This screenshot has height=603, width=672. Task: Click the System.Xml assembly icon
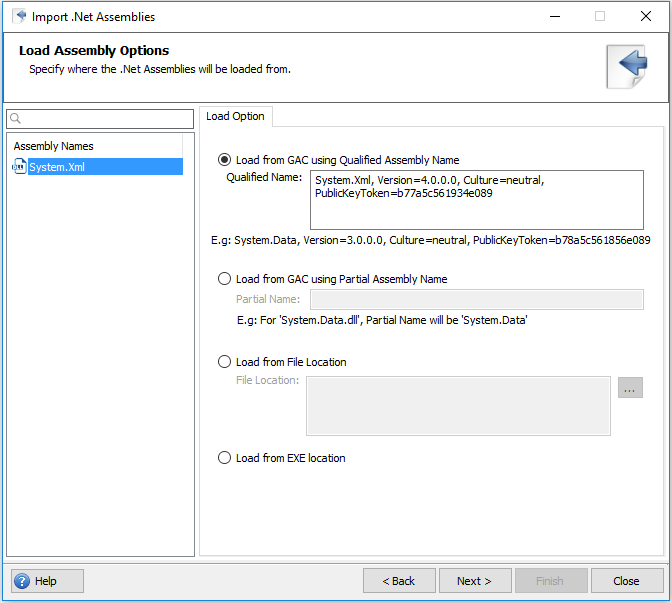point(19,167)
